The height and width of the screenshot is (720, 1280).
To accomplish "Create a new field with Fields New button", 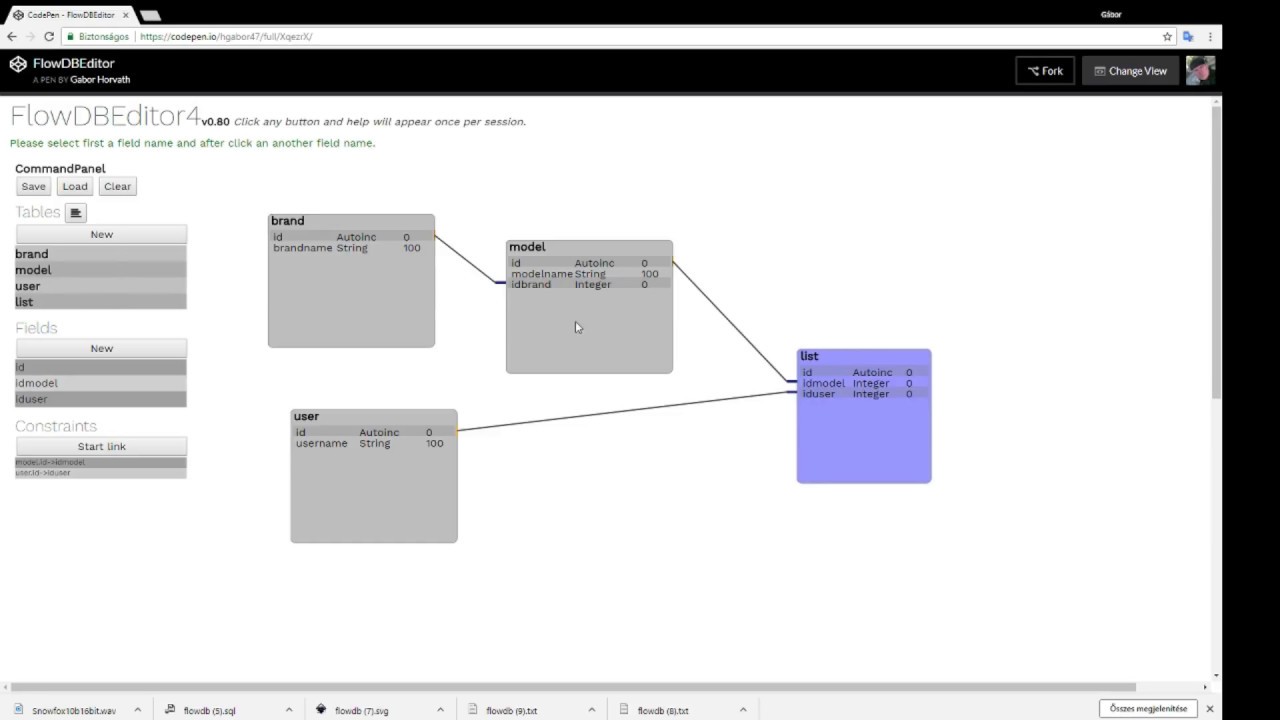I will tap(101, 348).
